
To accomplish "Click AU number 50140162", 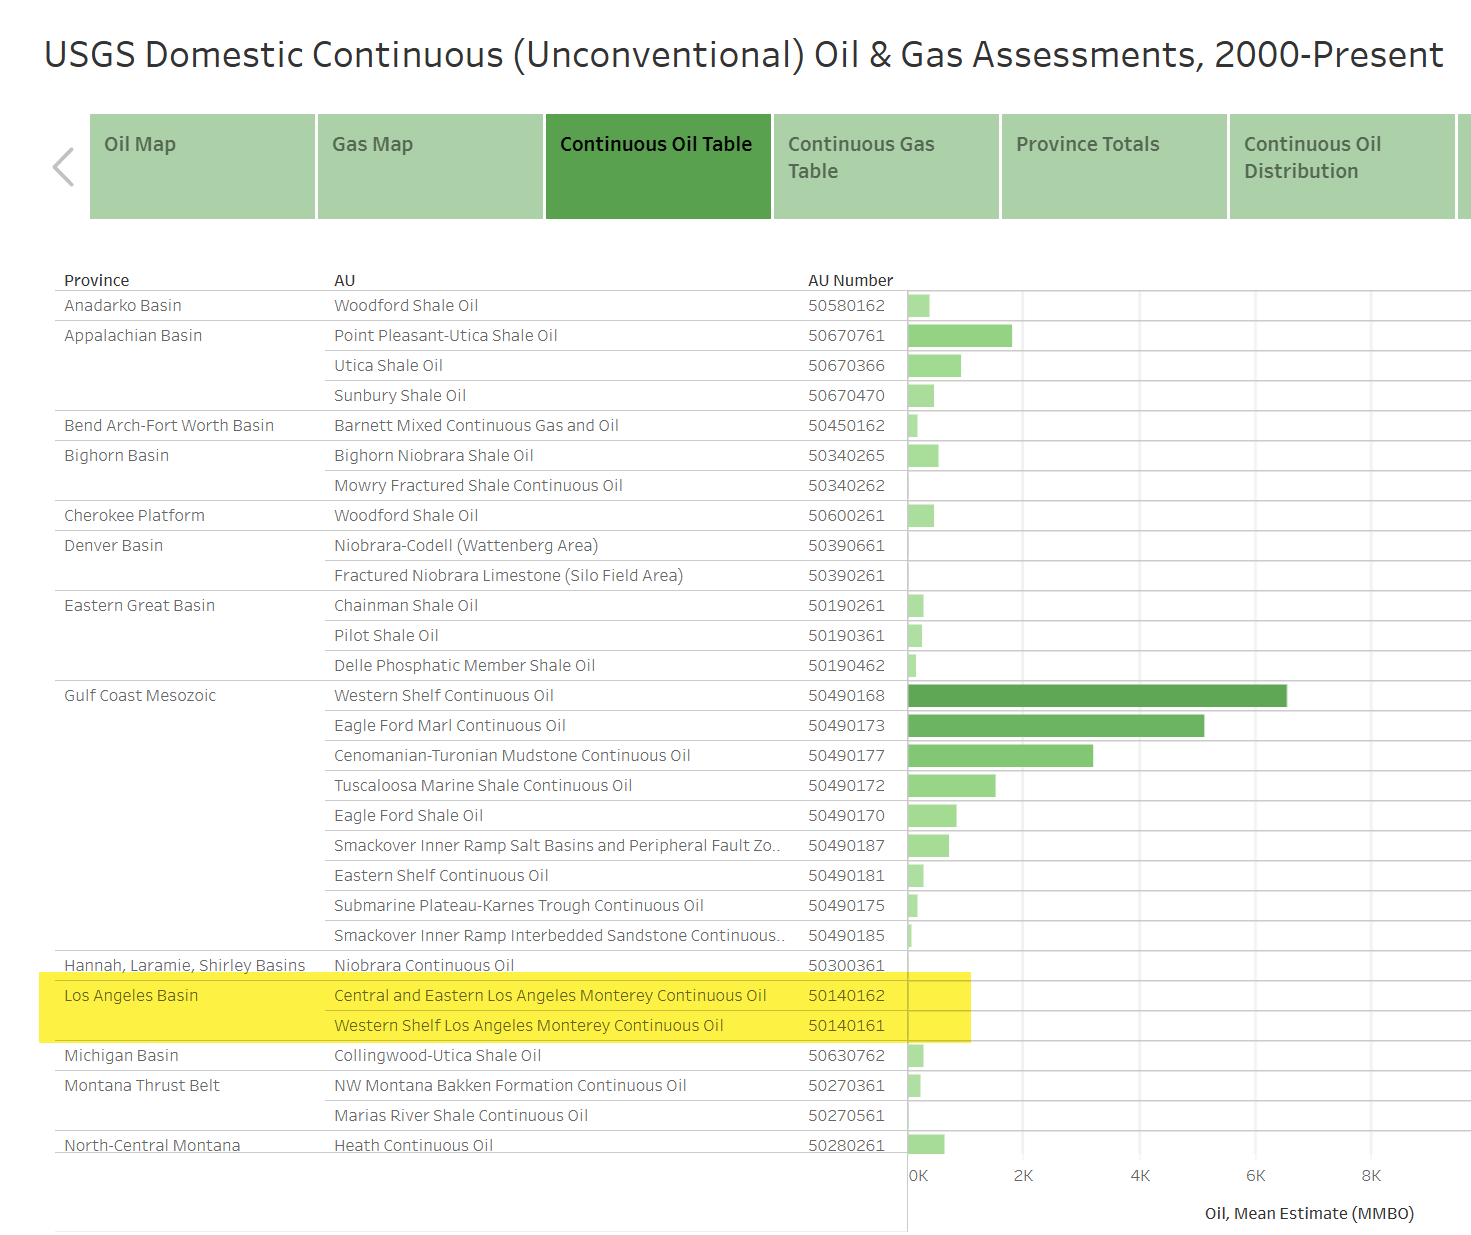I will click(846, 996).
